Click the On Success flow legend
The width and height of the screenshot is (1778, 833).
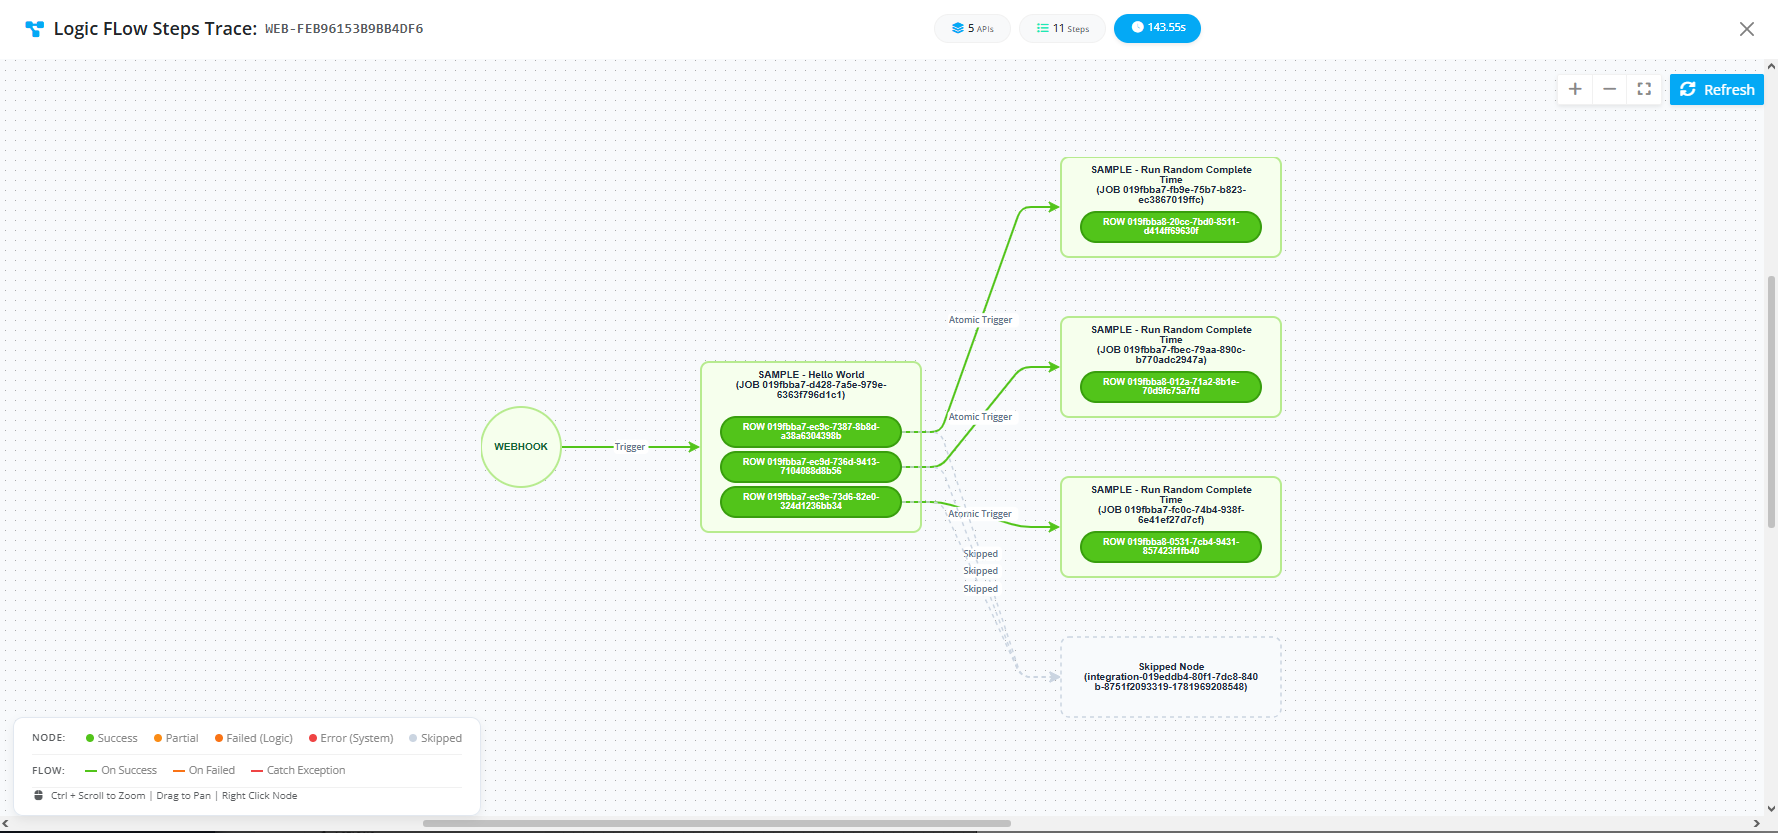[x=121, y=770]
